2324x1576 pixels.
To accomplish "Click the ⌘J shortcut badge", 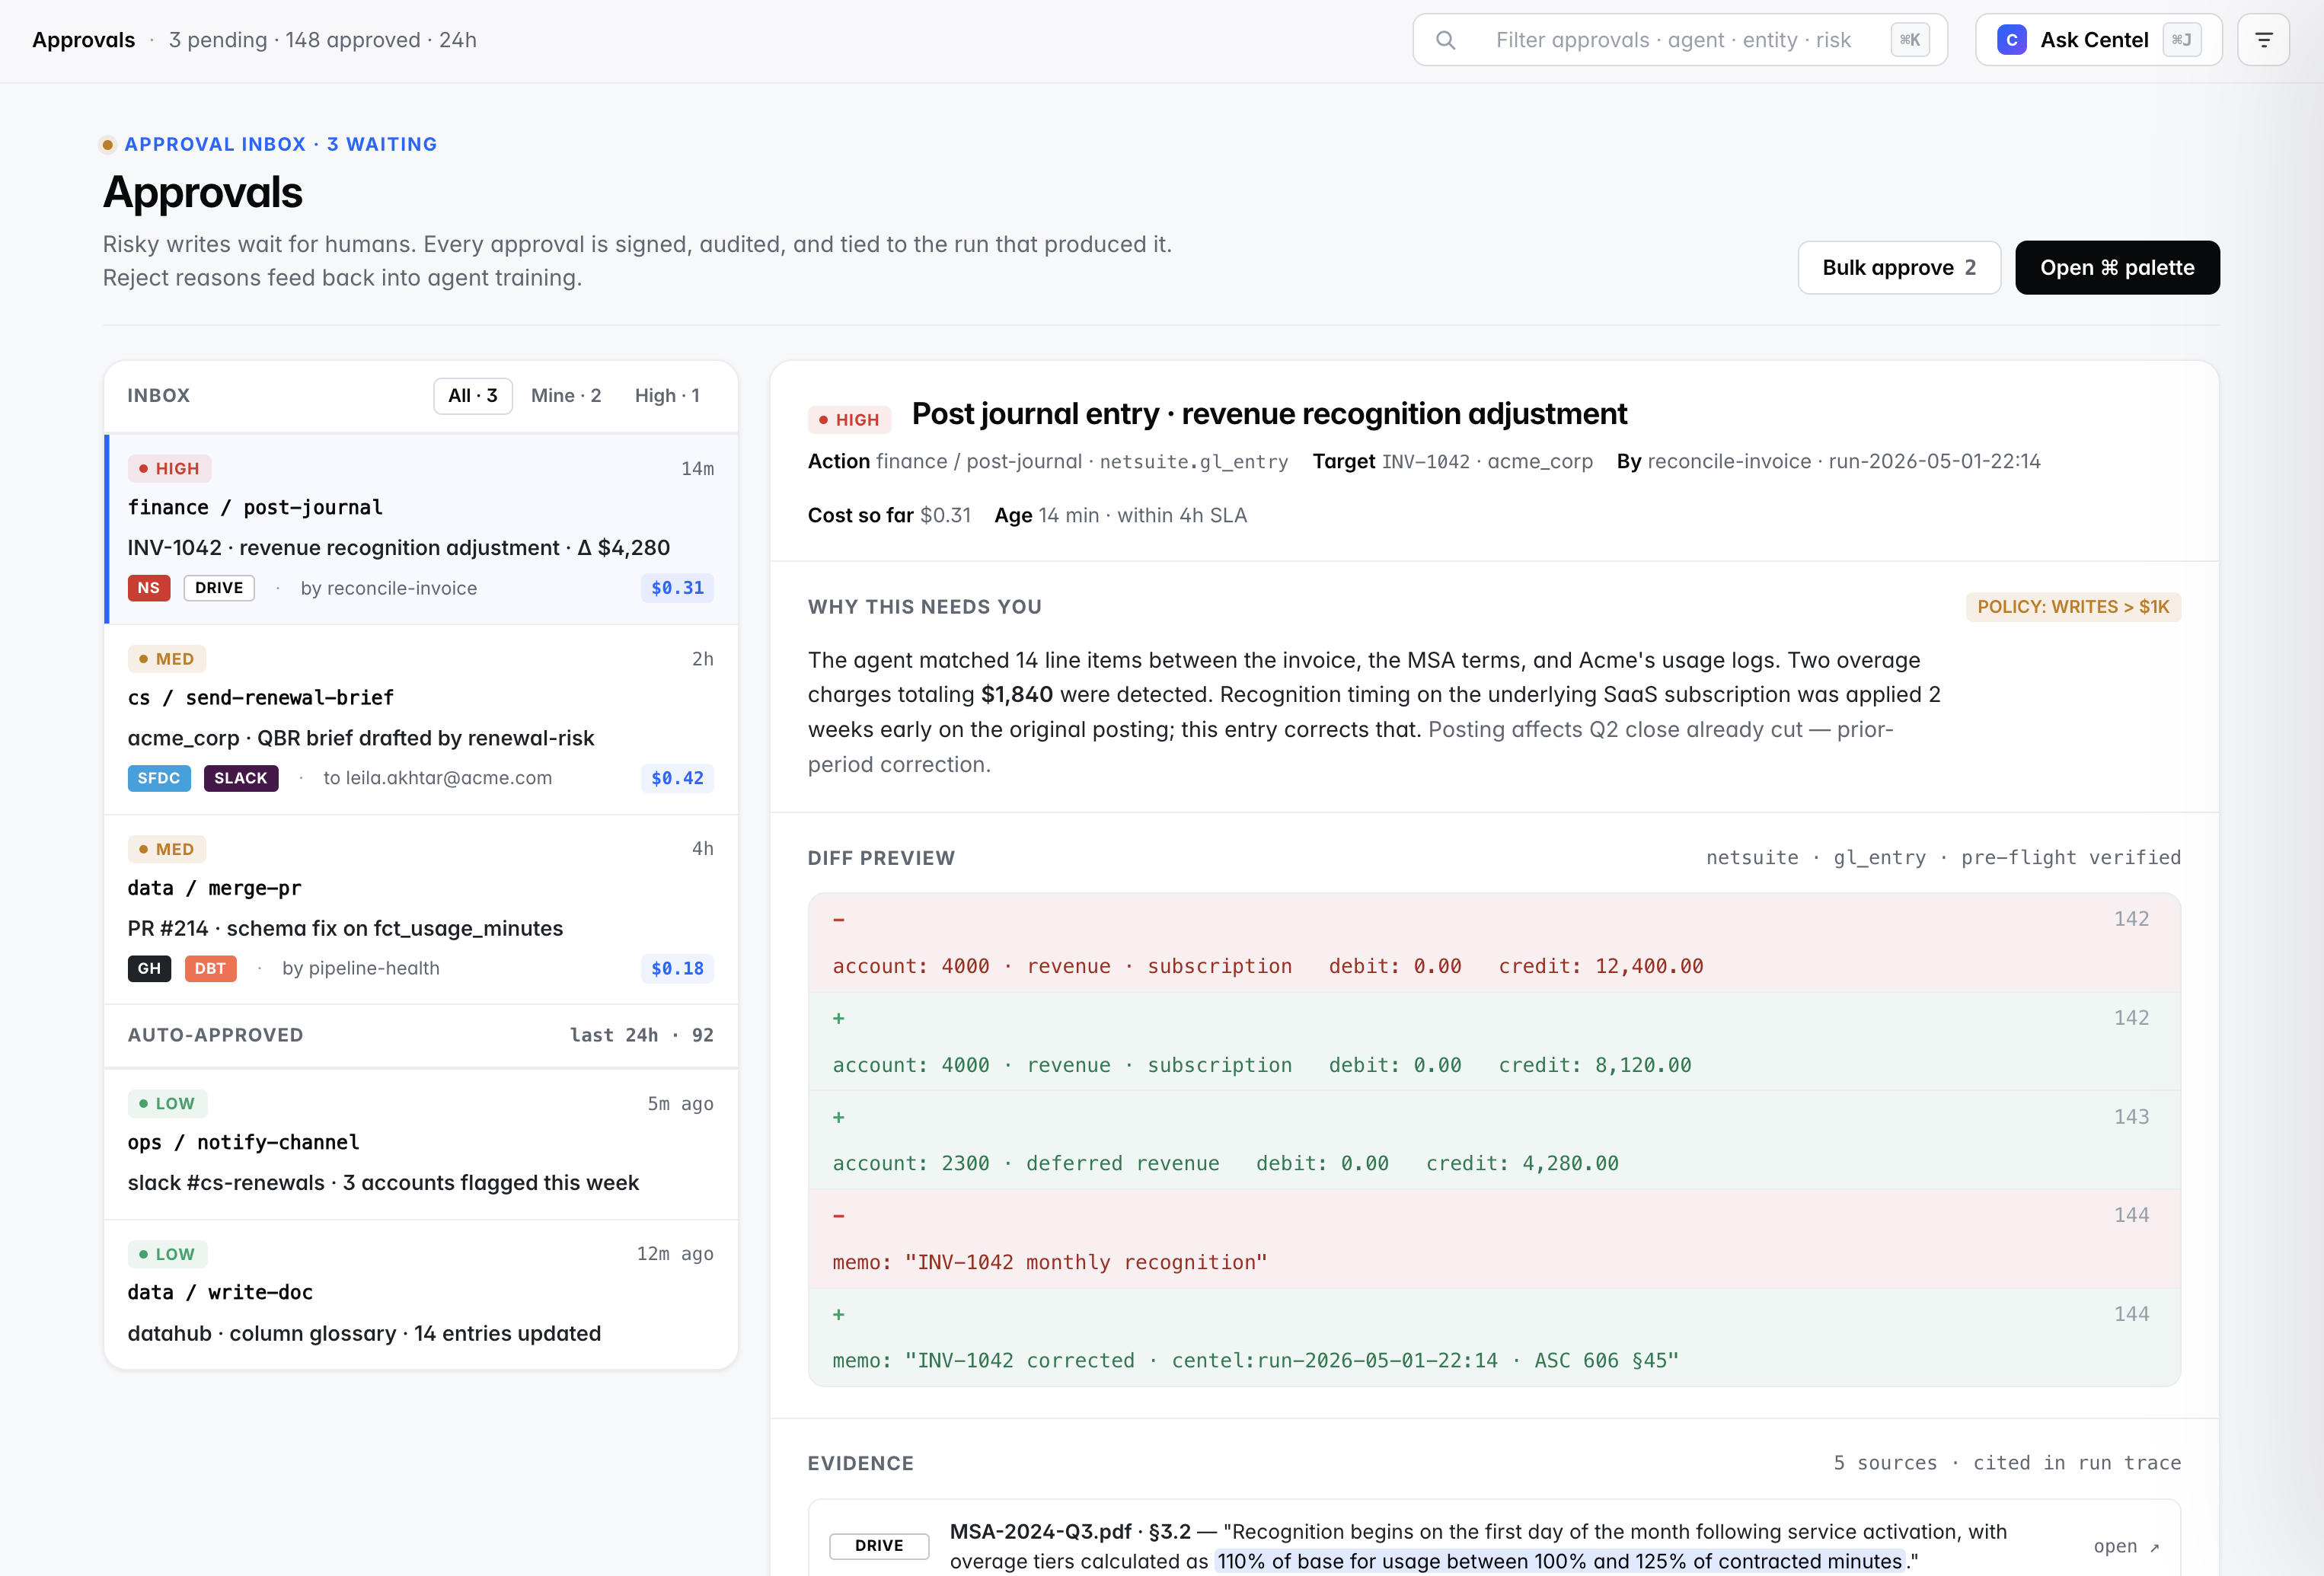I will tap(2181, 40).
